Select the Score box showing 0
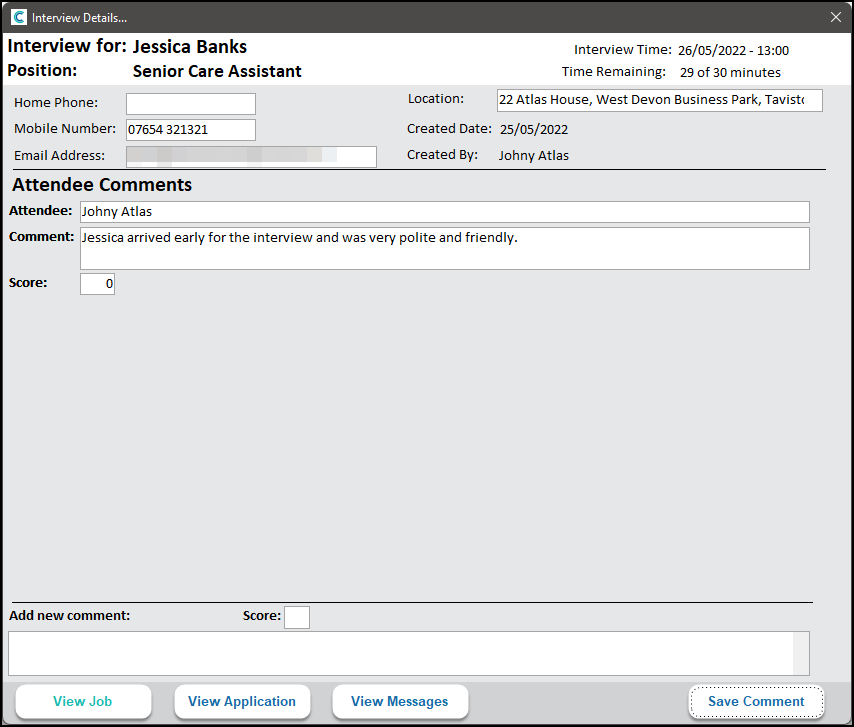The height and width of the screenshot is (727, 854). [x=97, y=284]
